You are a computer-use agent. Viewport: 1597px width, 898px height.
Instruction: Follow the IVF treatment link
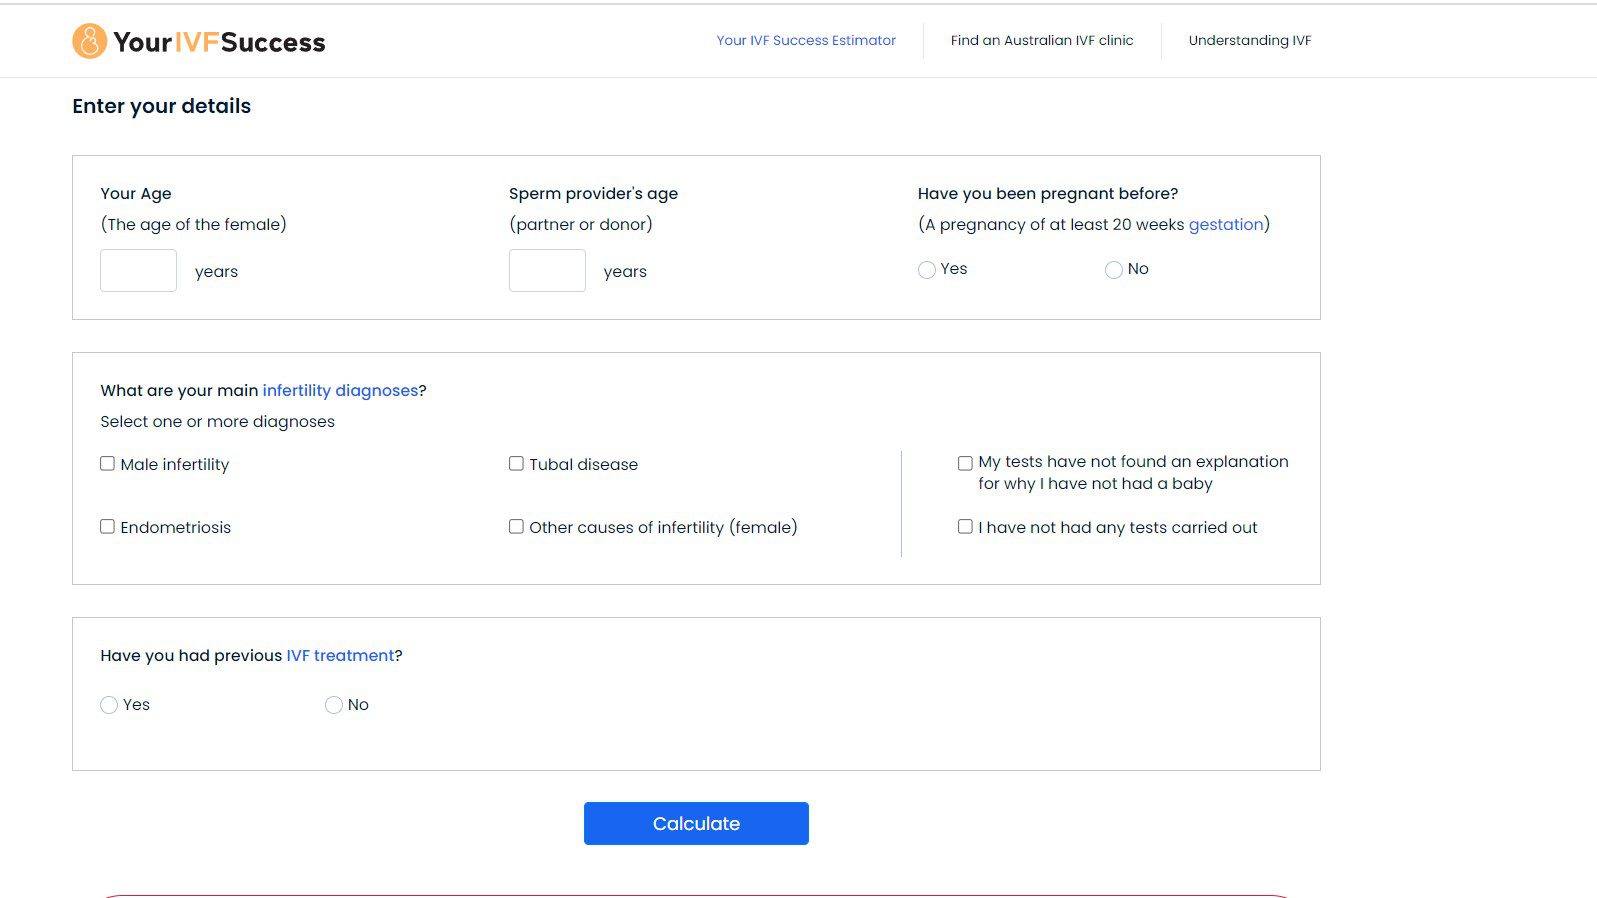(340, 656)
